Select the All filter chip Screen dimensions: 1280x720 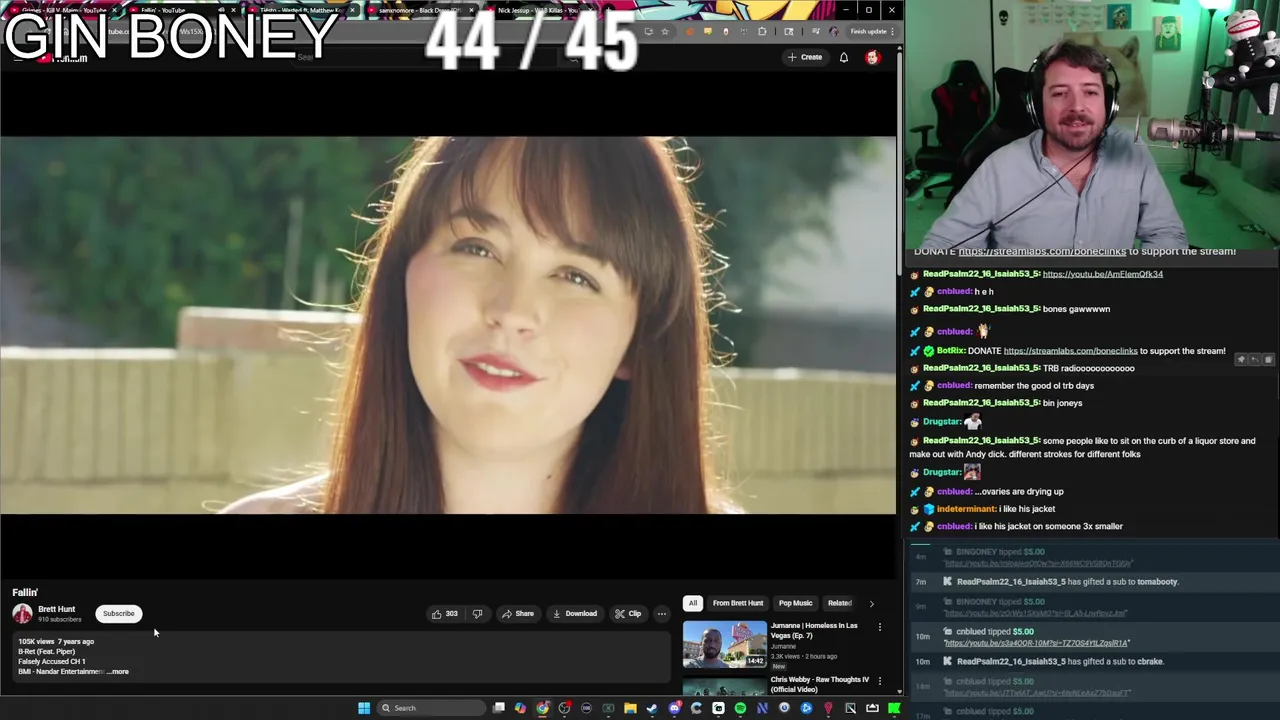[692, 603]
